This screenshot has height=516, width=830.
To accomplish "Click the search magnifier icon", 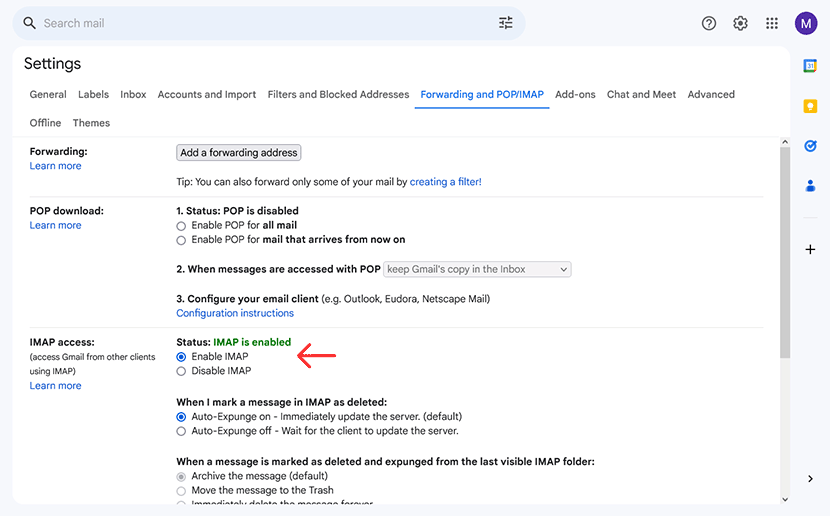I will coord(30,23).
